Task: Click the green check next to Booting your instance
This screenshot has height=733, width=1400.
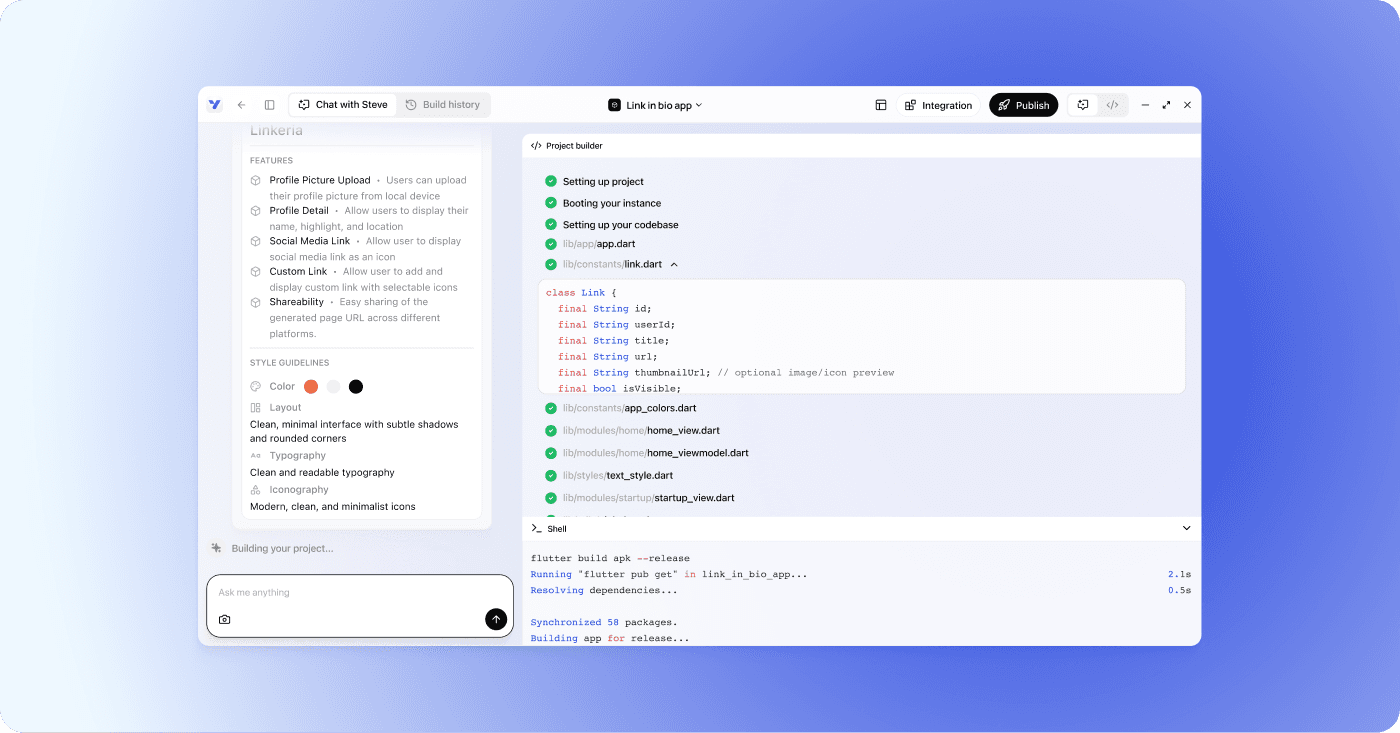Action: click(x=551, y=203)
